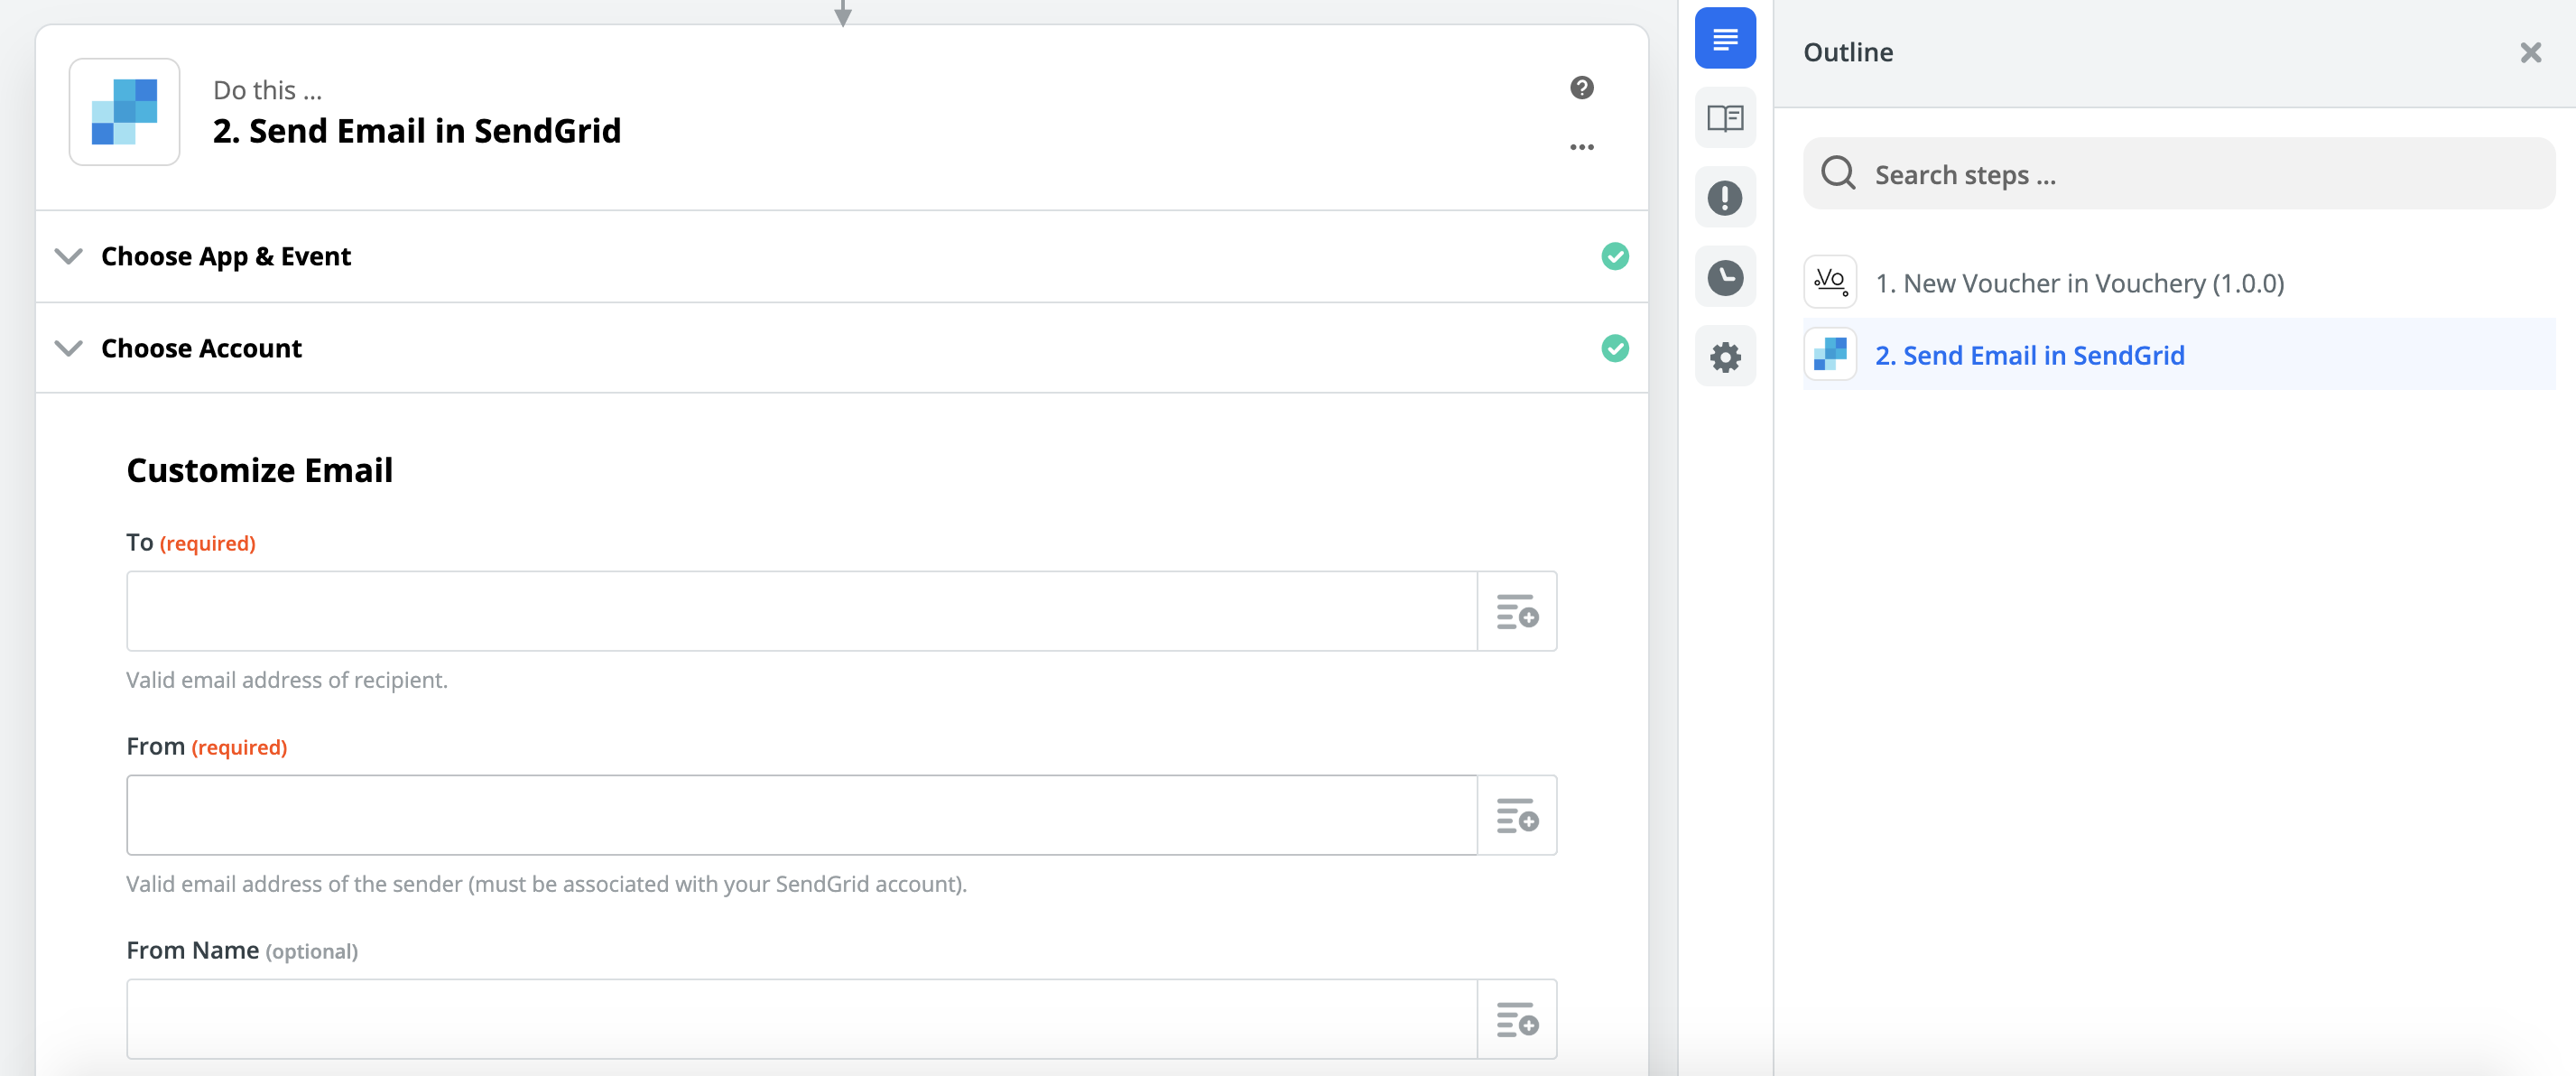Open the help question mark icon
The width and height of the screenshot is (2576, 1076).
point(1581,88)
